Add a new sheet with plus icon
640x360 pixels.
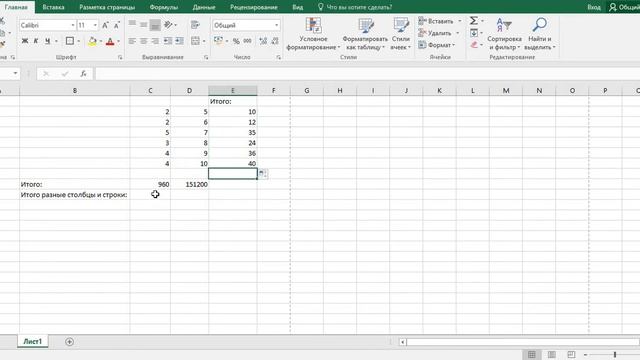tap(69, 342)
